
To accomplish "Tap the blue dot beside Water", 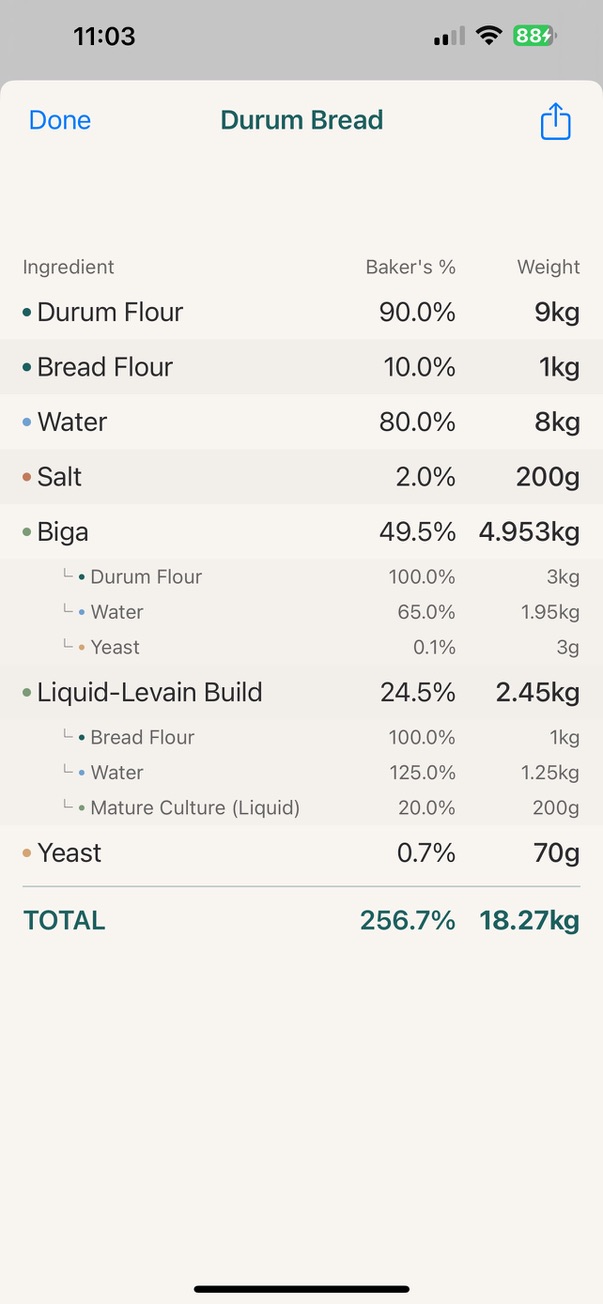I will pos(27,423).
